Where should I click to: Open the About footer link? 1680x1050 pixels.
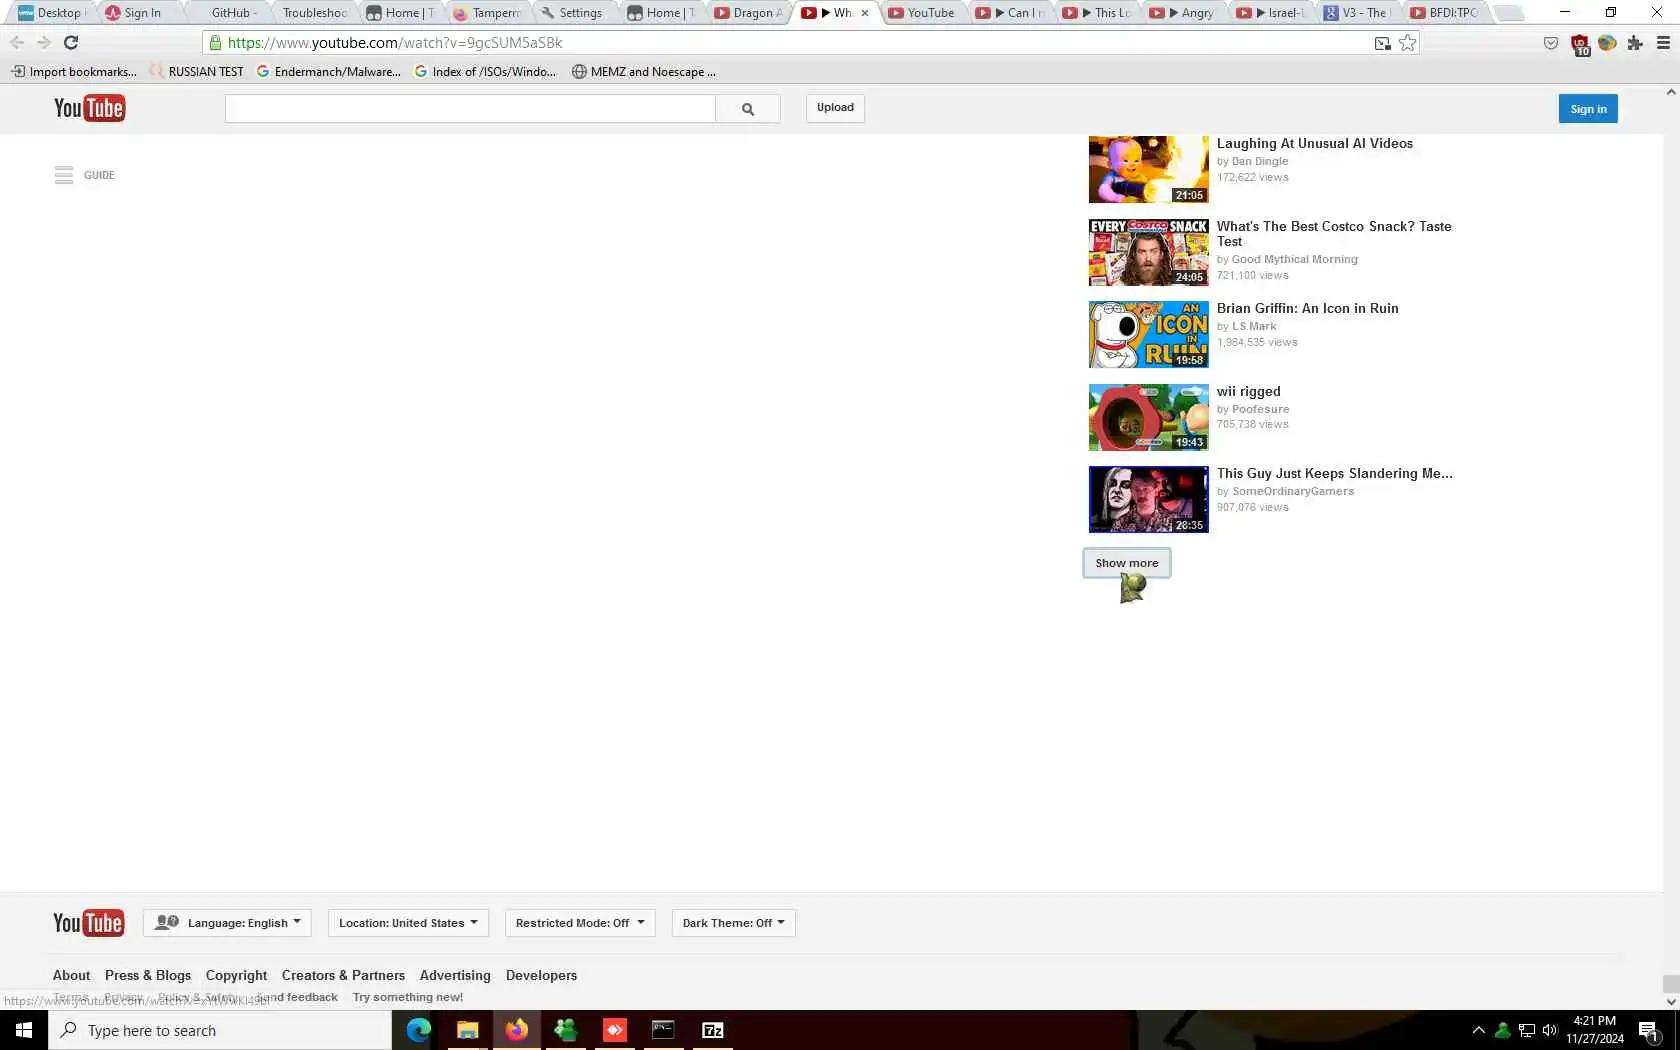(x=71, y=975)
